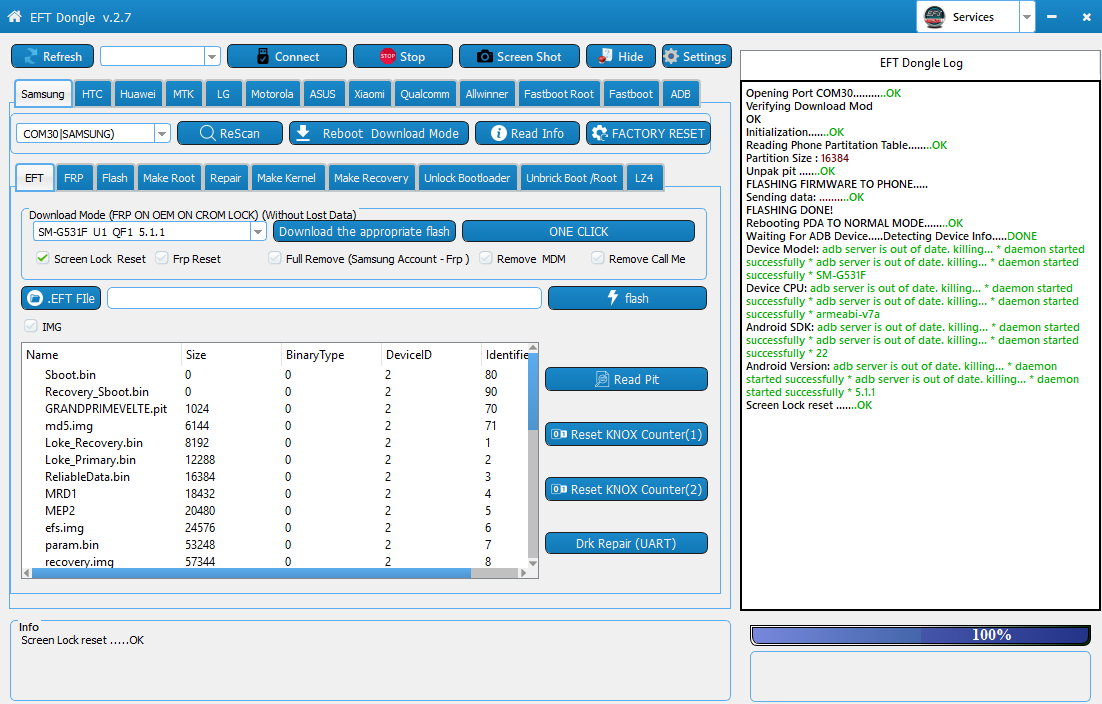Toggle the Screen Lock Reset checkbox
The height and width of the screenshot is (704, 1102).
[x=43, y=258]
